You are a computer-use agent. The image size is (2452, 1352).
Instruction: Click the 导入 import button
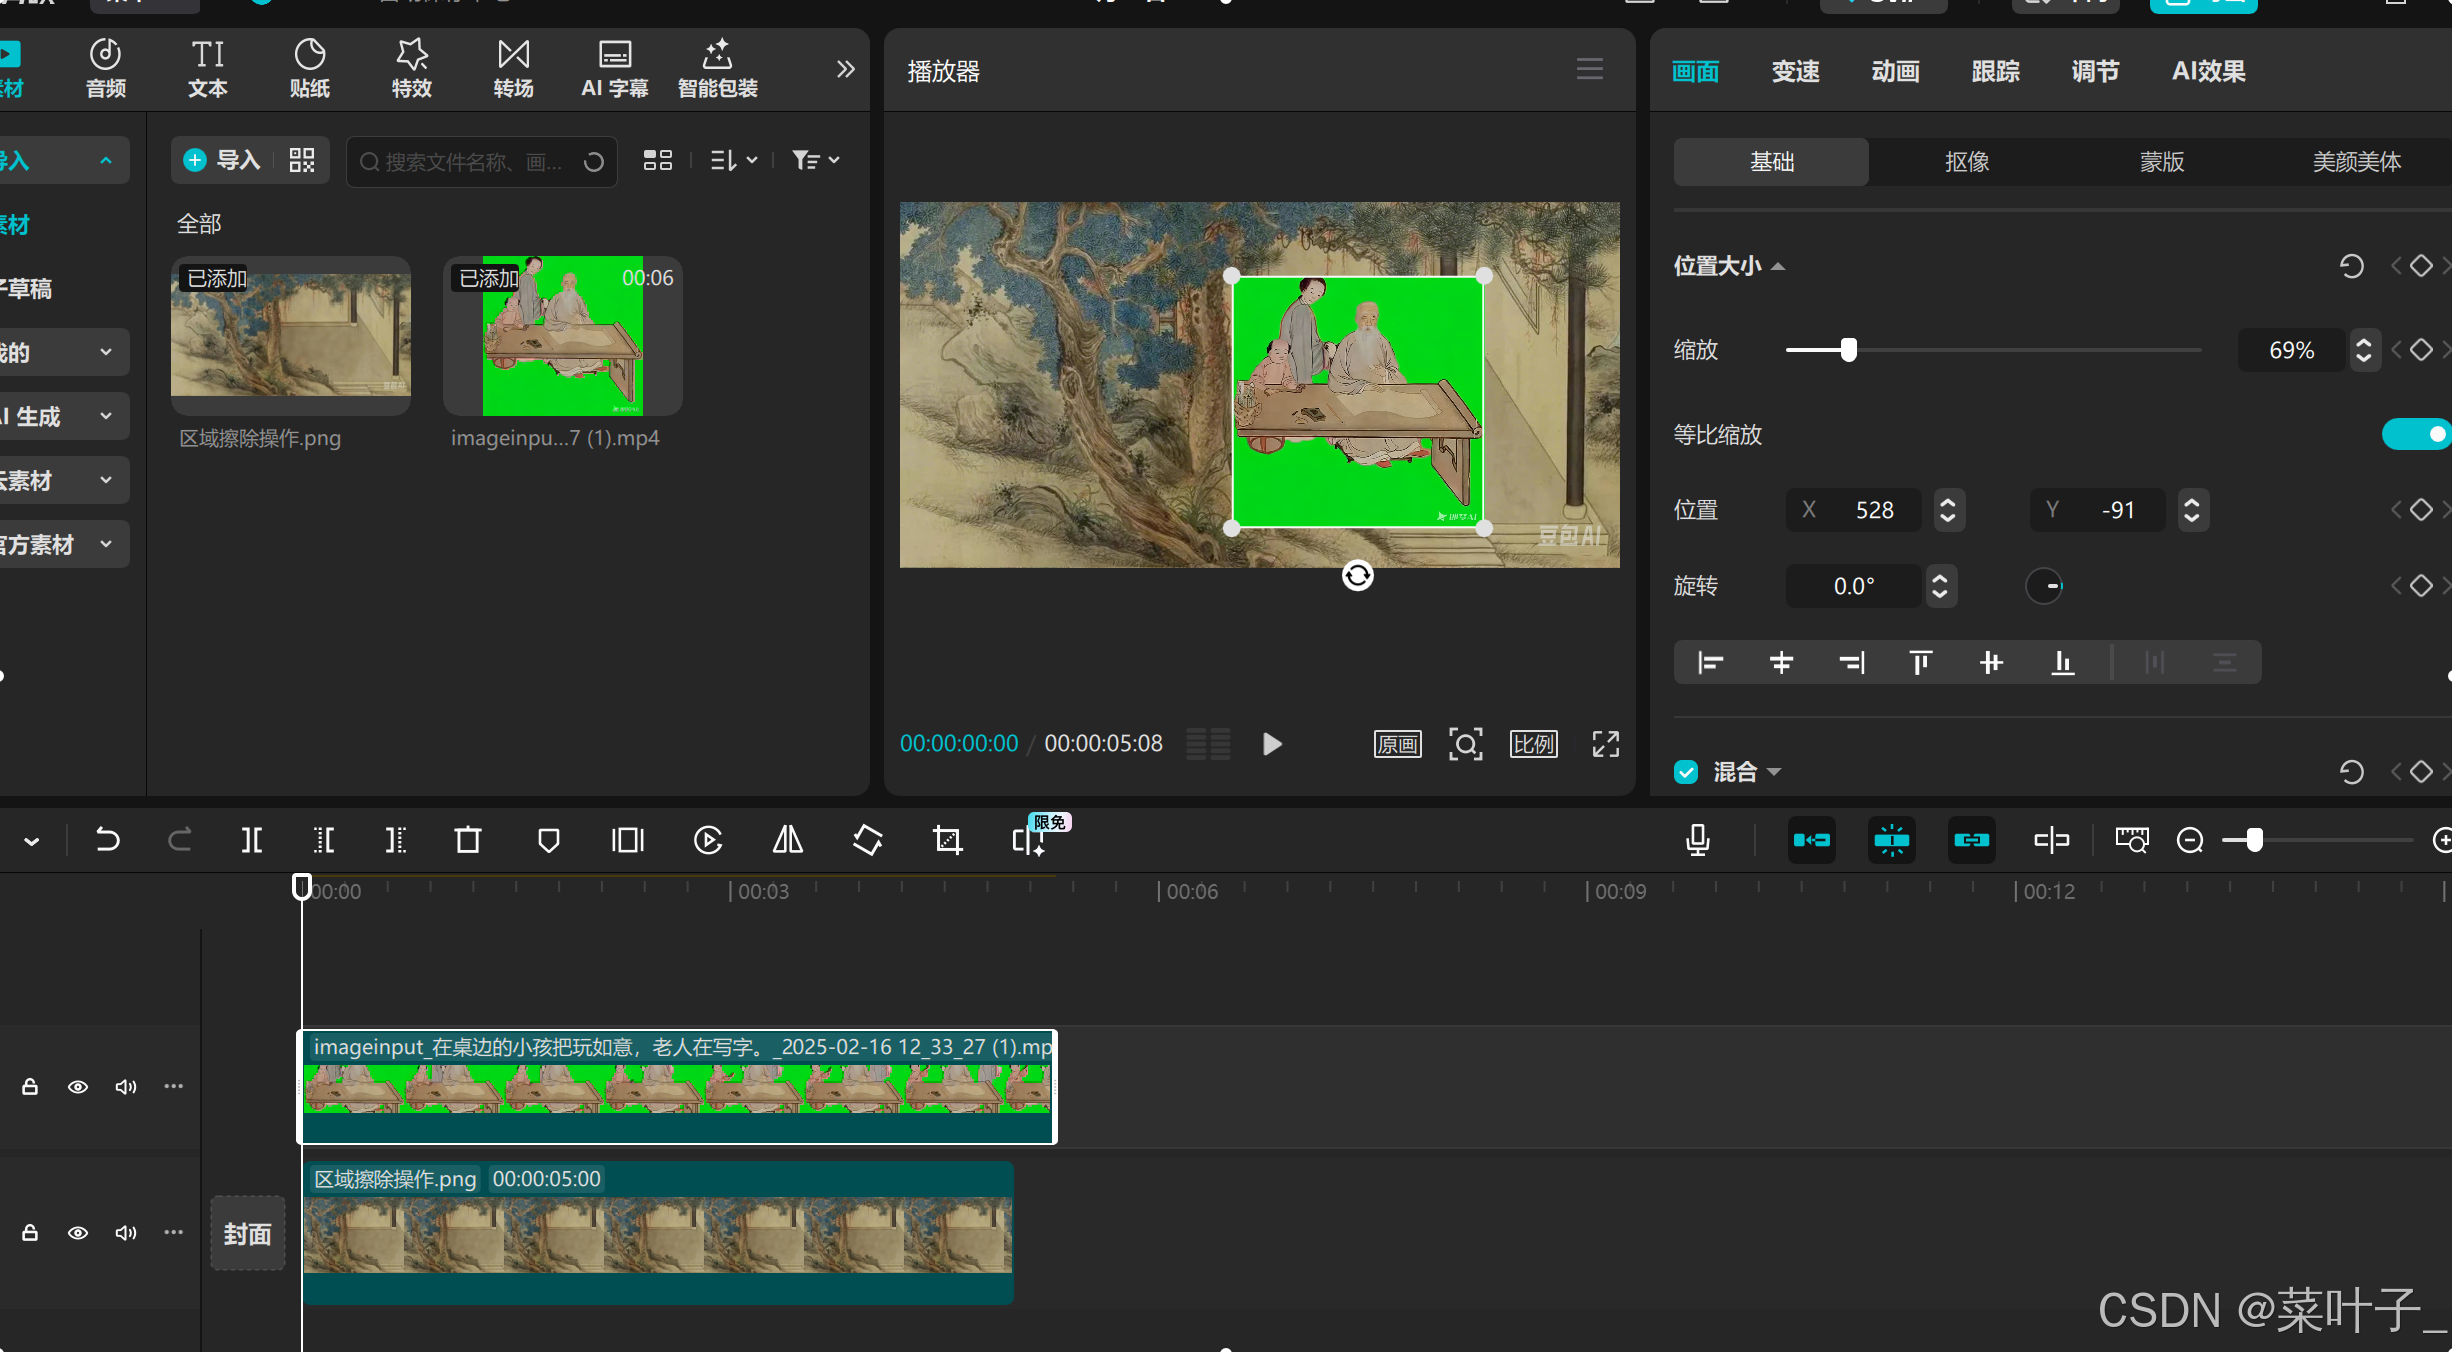point(224,160)
